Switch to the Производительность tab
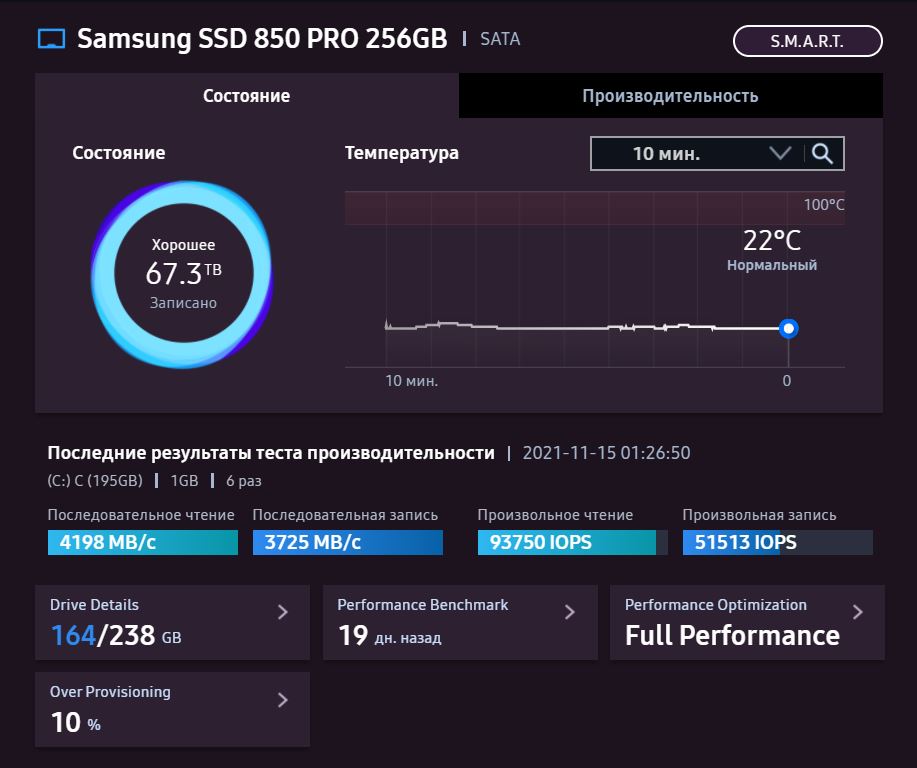Image resolution: width=917 pixels, height=768 pixels. [x=670, y=96]
